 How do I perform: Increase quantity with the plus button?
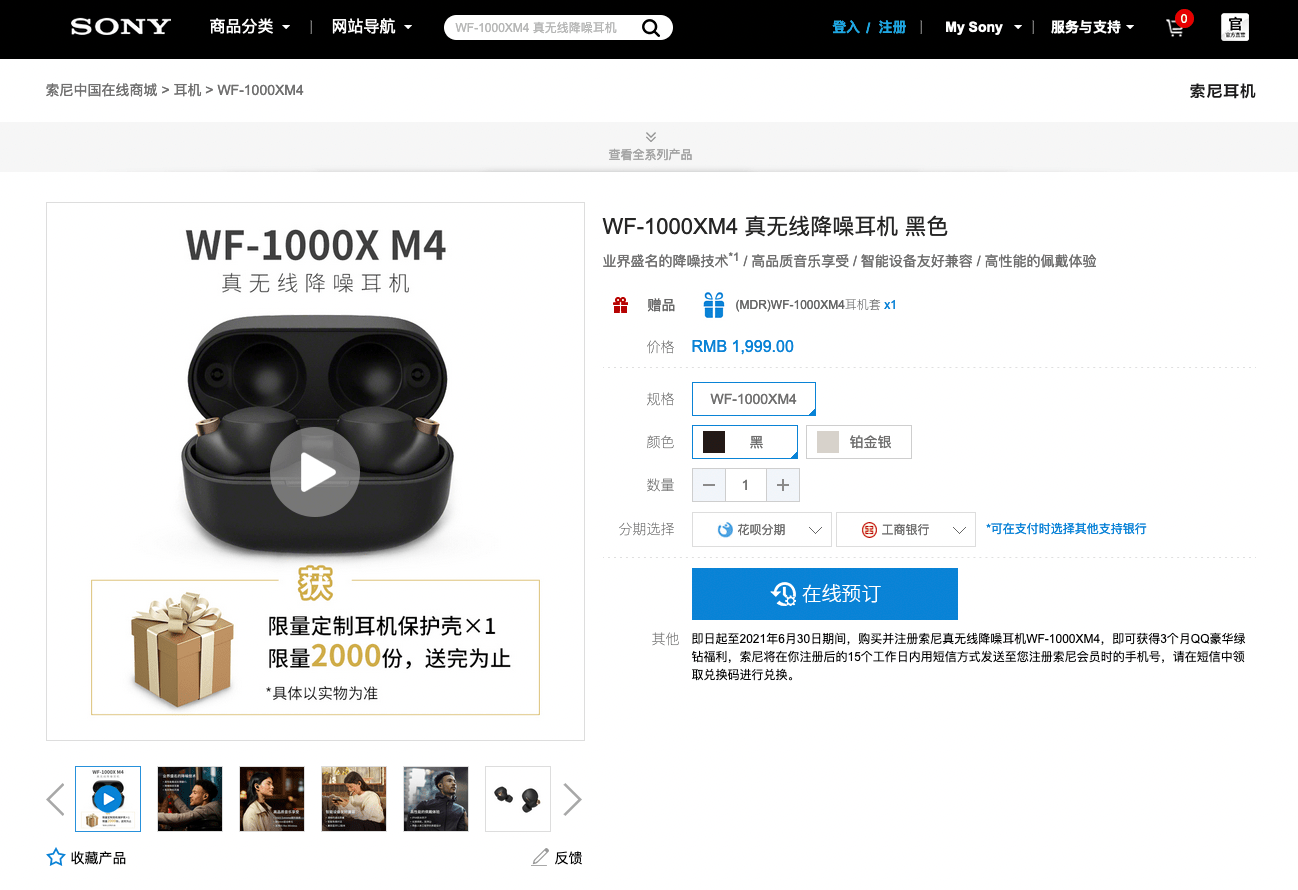[x=783, y=485]
